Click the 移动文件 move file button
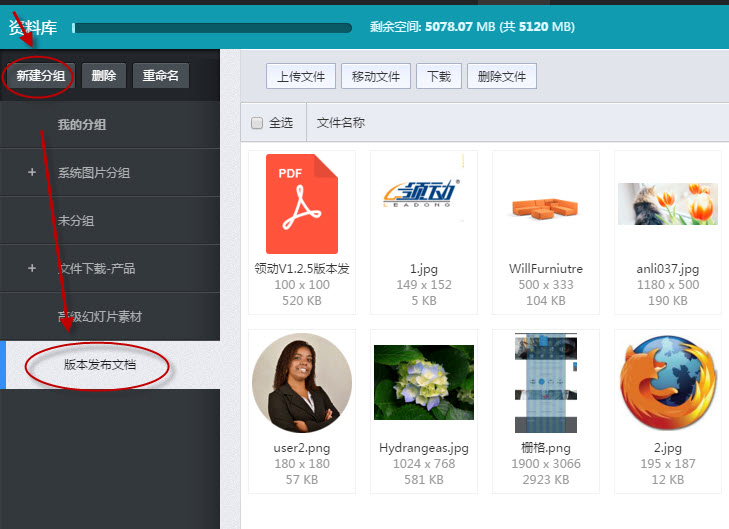This screenshot has width=729, height=529. 376,76
